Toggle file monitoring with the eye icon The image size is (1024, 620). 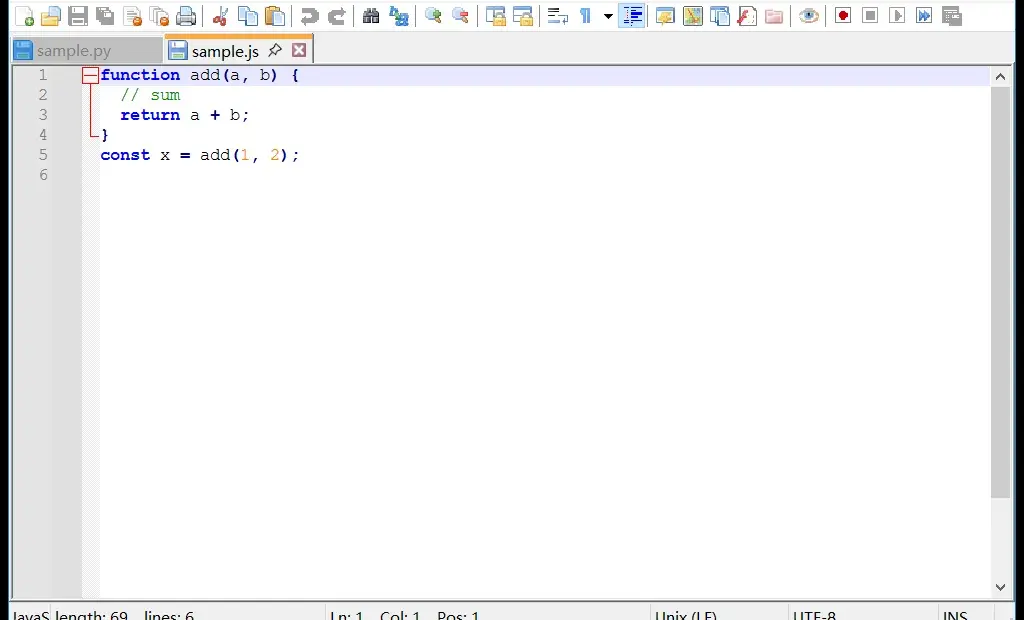pyautogui.click(x=808, y=16)
